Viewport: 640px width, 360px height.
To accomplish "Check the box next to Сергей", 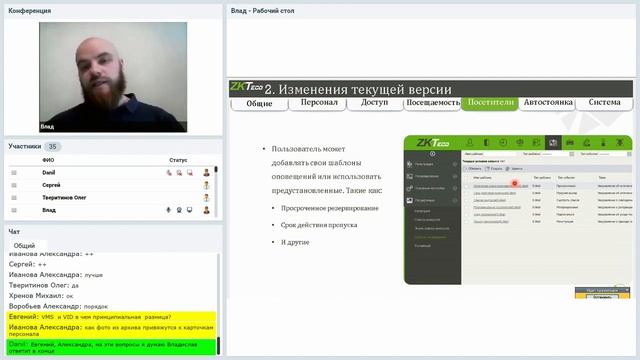I will click(14, 185).
